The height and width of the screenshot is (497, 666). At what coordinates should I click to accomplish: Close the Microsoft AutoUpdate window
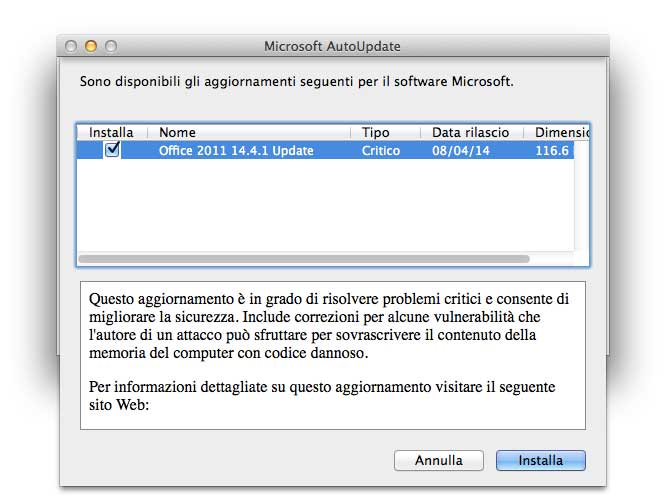[x=71, y=46]
